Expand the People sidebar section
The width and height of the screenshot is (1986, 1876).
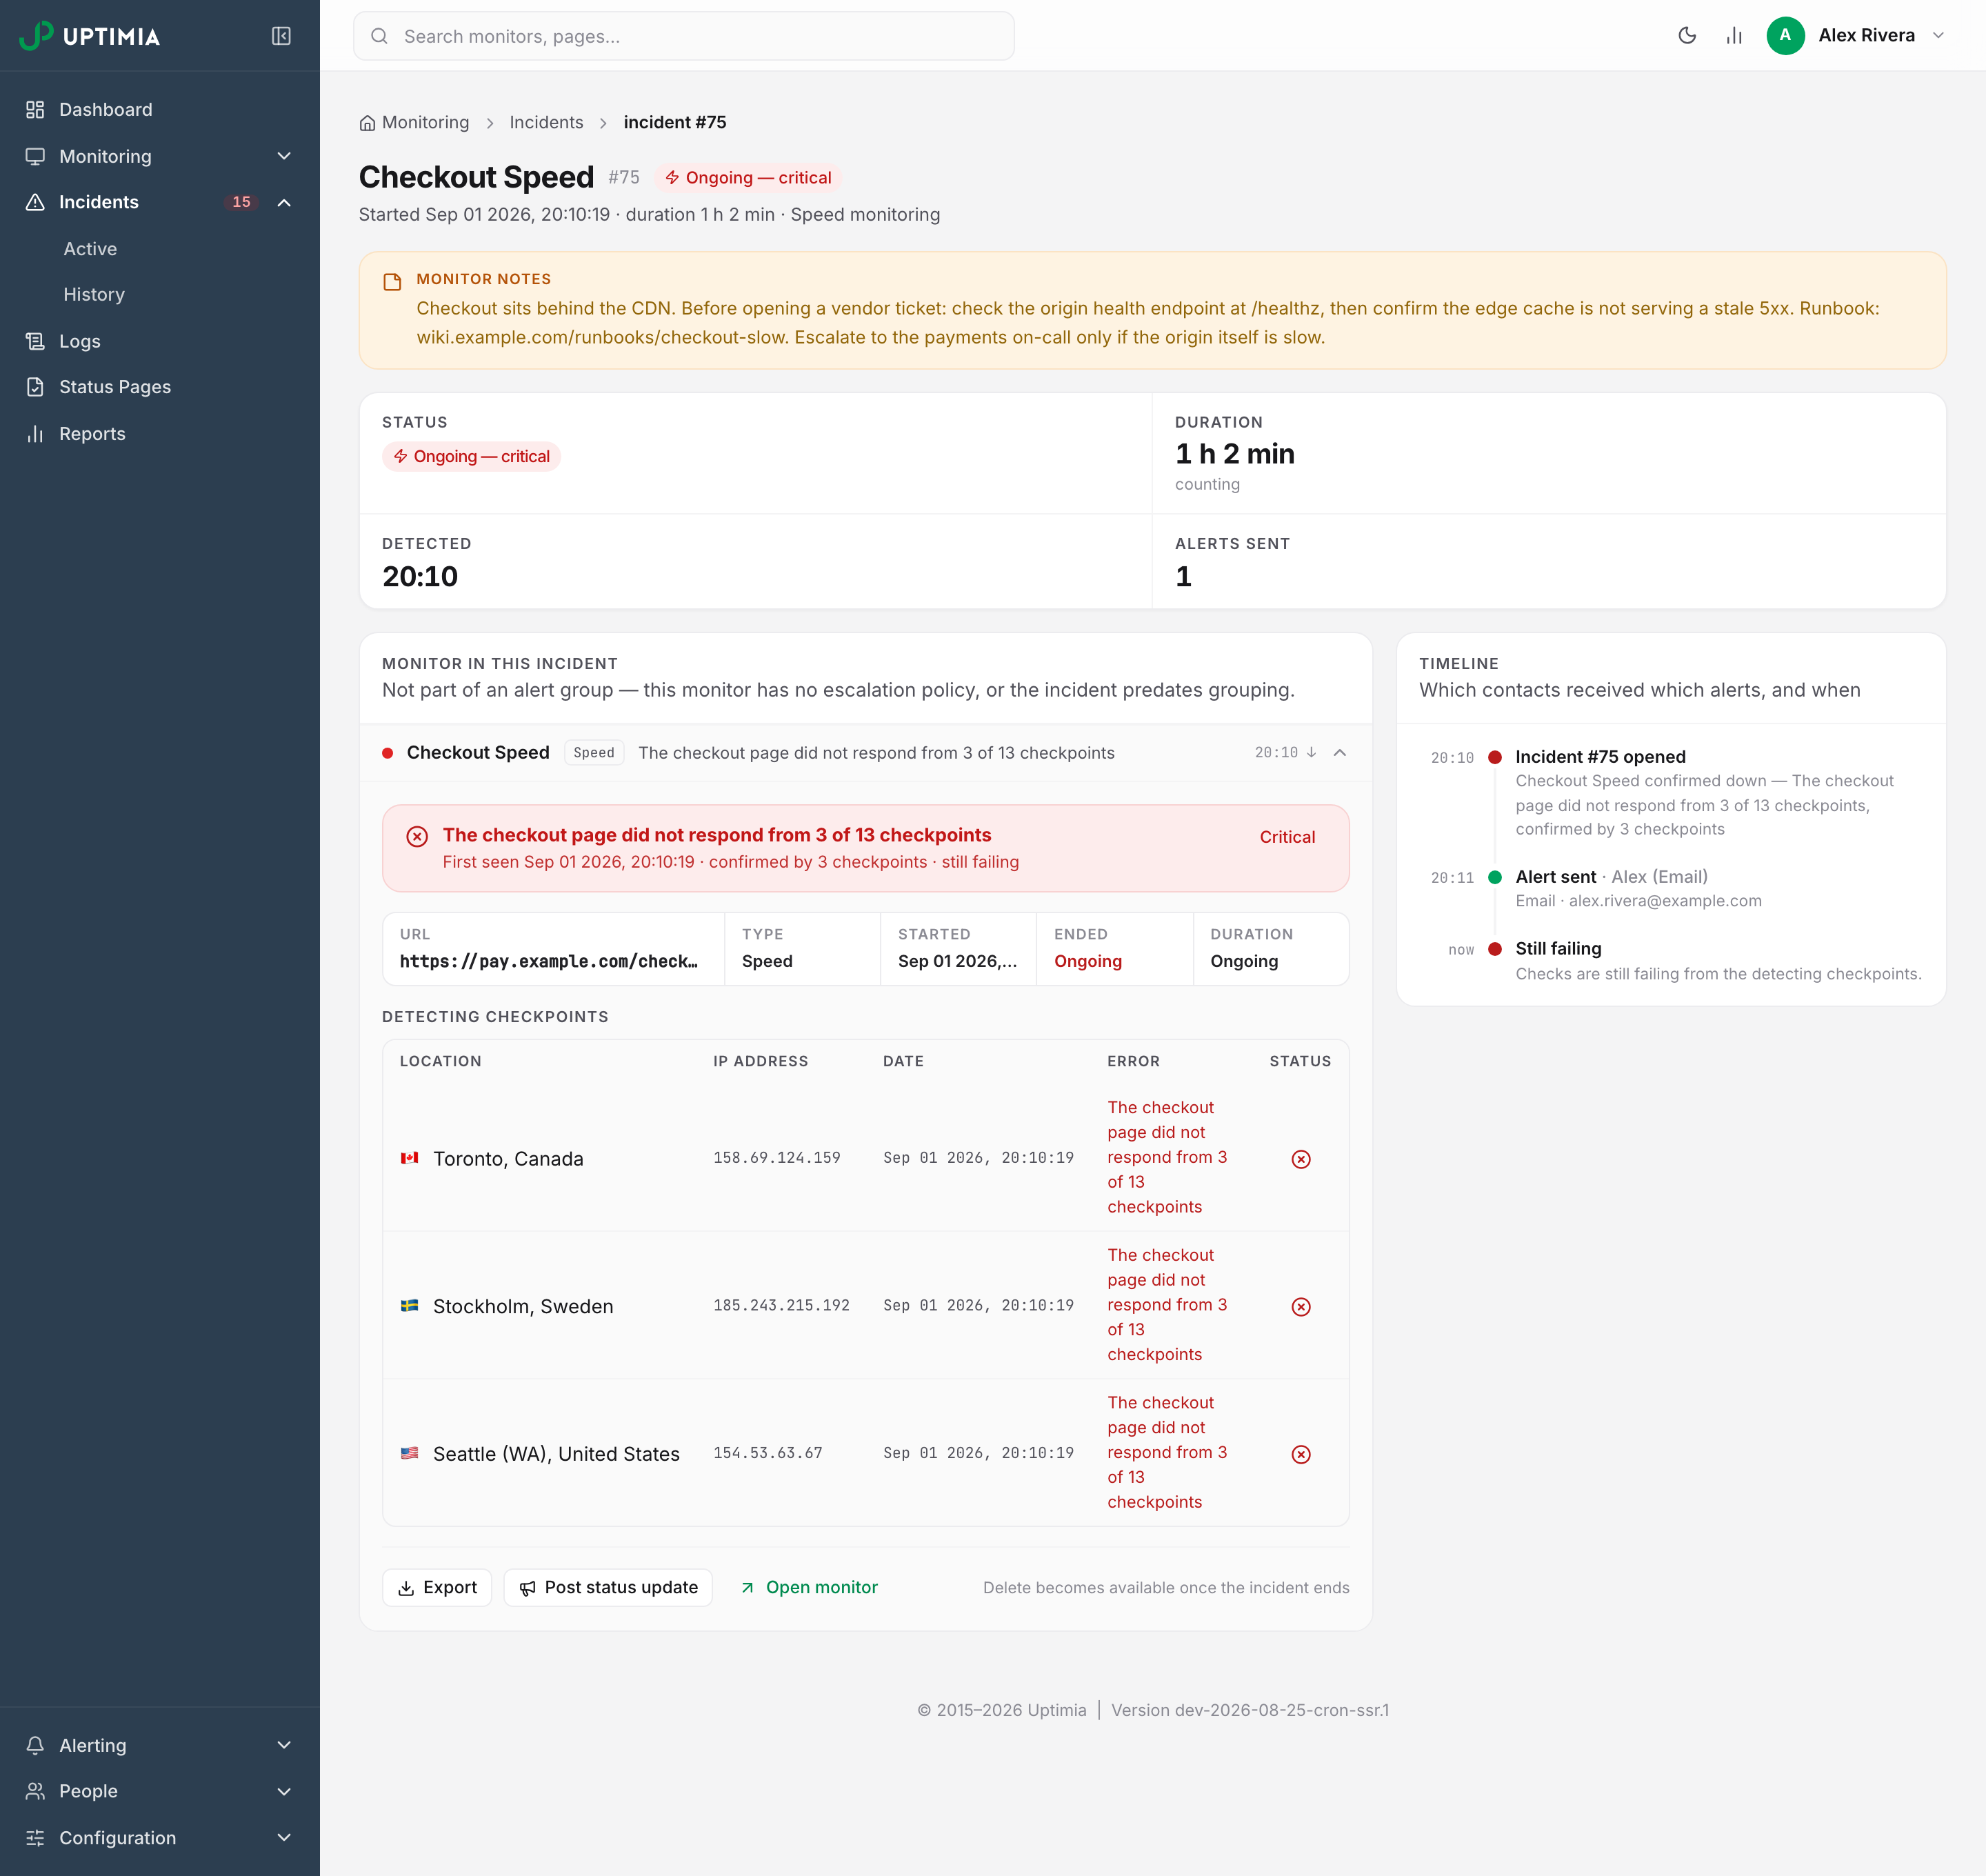point(160,1791)
